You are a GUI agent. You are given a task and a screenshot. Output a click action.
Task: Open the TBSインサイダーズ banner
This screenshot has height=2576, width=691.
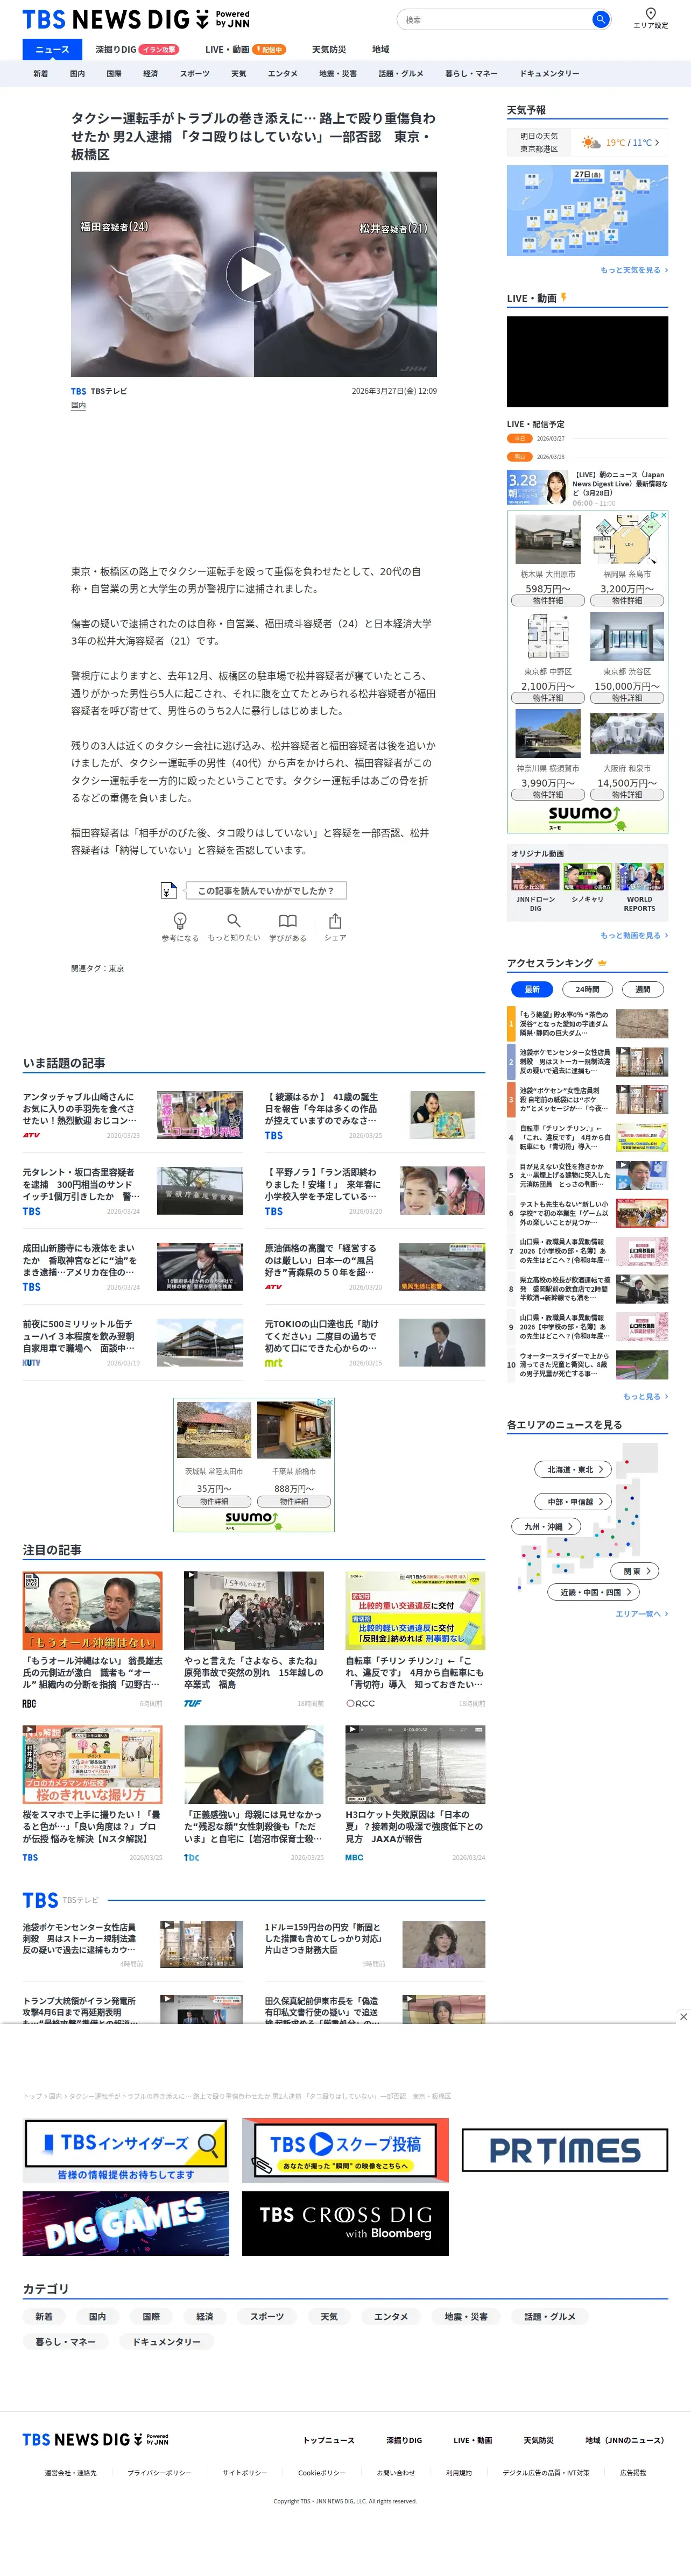[126, 2150]
